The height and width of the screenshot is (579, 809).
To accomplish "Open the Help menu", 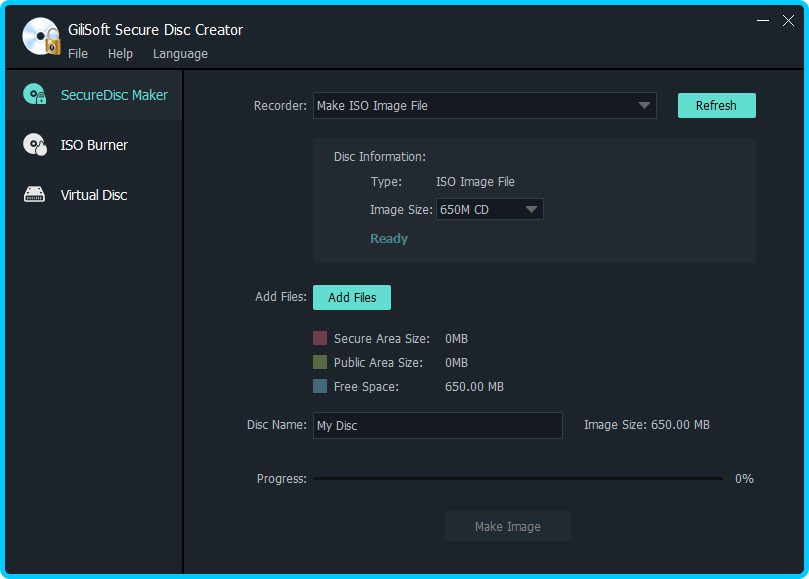I will click(120, 54).
